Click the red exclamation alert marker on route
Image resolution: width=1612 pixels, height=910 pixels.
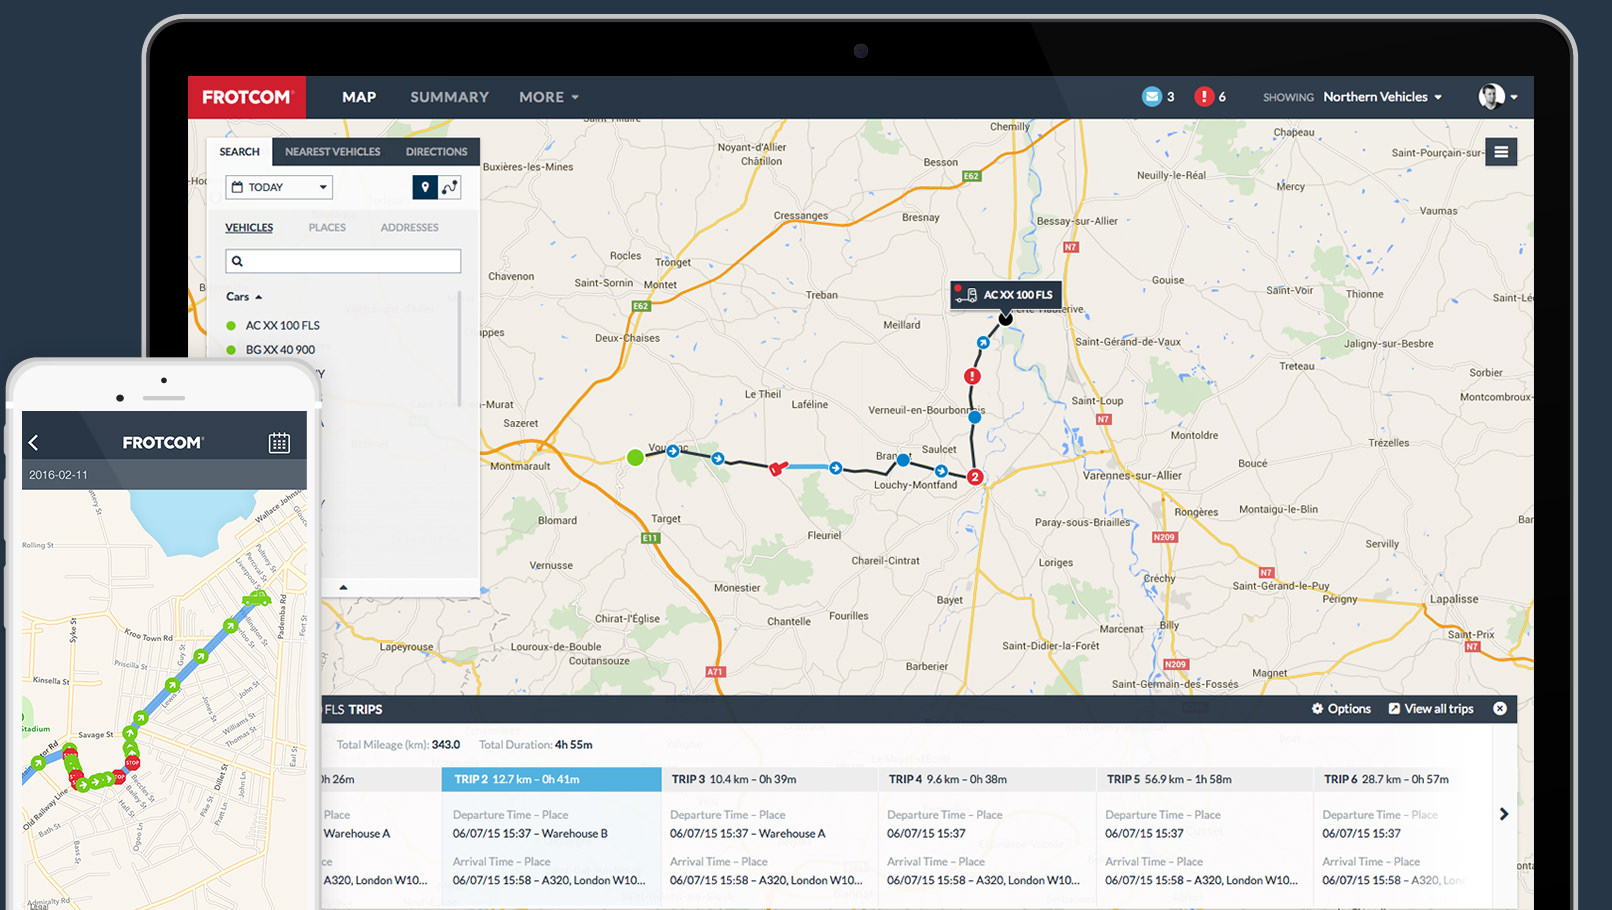pos(972,377)
